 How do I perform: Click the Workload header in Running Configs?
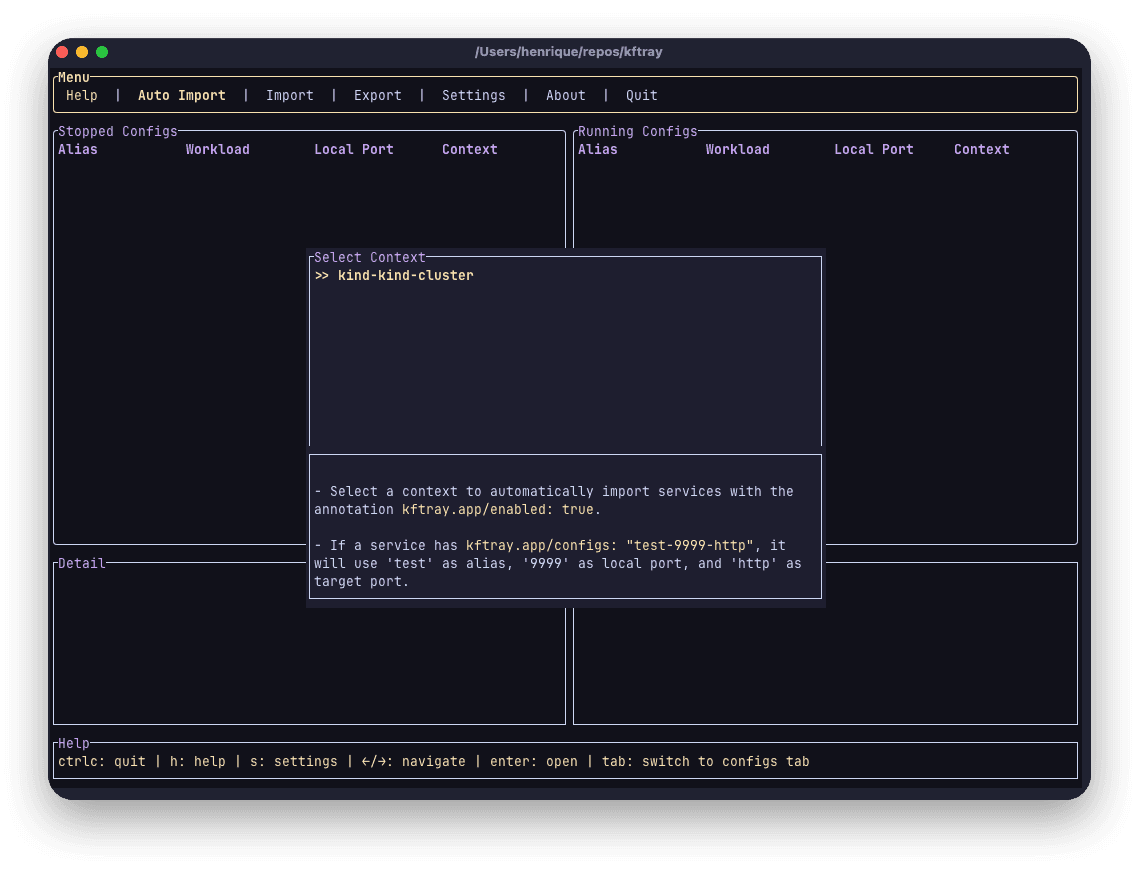click(737, 149)
